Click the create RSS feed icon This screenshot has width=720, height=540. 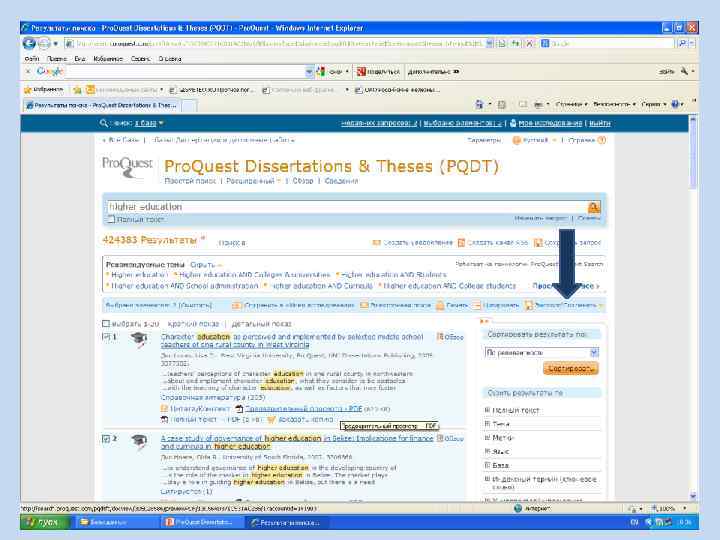tap(461, 242)
